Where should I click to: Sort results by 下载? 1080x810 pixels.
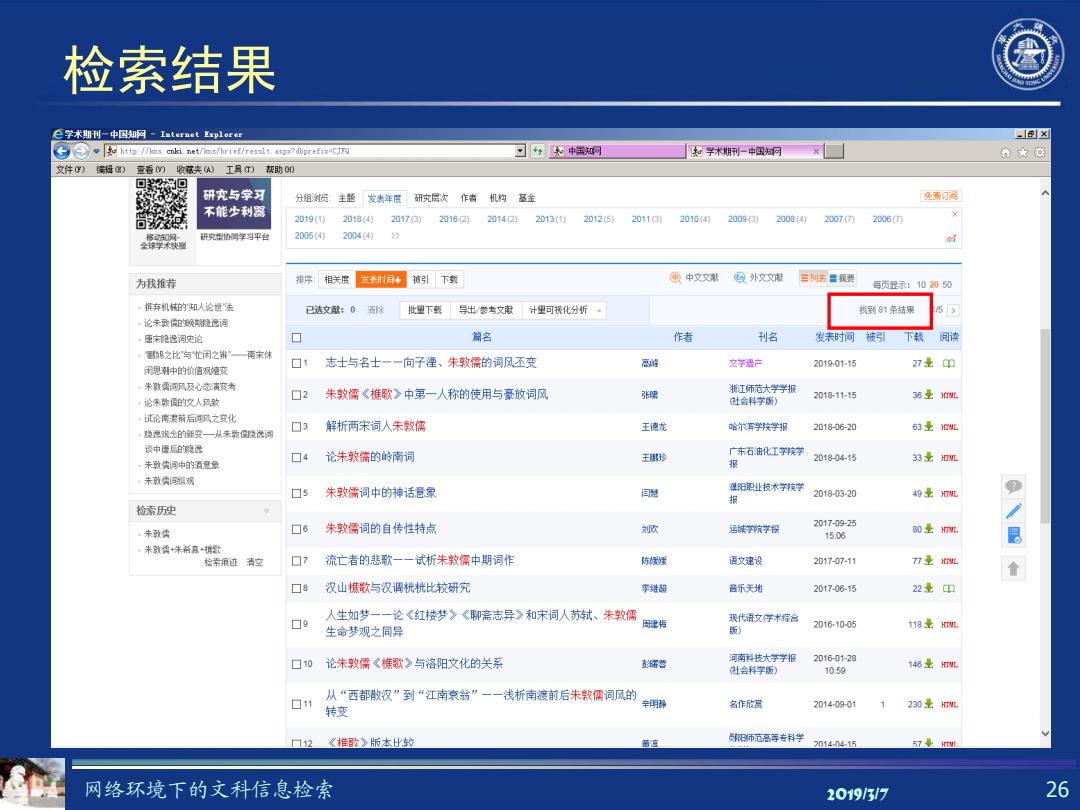pyautogui.click(x=449, y=279)
